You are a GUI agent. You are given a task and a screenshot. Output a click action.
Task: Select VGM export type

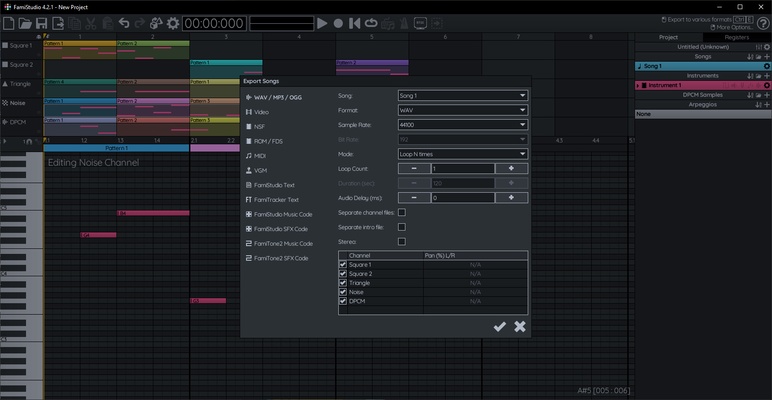pos(256,170)
